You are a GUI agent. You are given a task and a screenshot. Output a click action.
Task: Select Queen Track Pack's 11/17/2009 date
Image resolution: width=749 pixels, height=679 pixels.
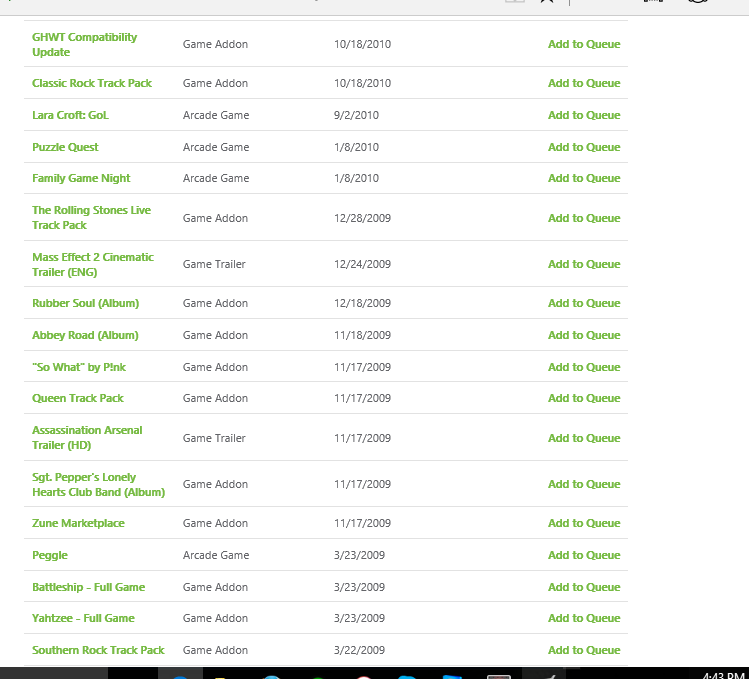[362, 399]
